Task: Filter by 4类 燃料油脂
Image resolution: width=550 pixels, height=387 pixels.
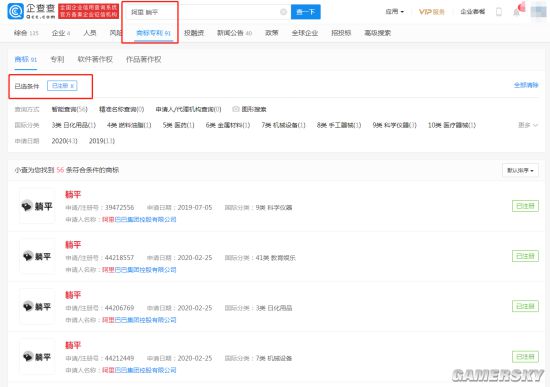Action: 129,125
